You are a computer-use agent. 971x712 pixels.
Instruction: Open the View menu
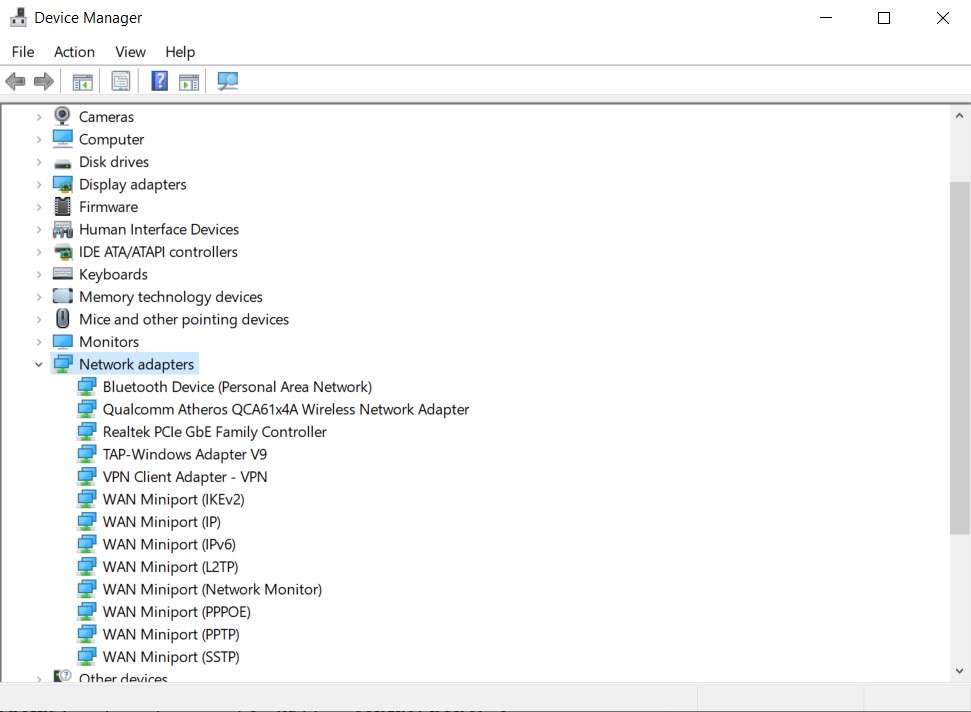click(x=130, y=52)
